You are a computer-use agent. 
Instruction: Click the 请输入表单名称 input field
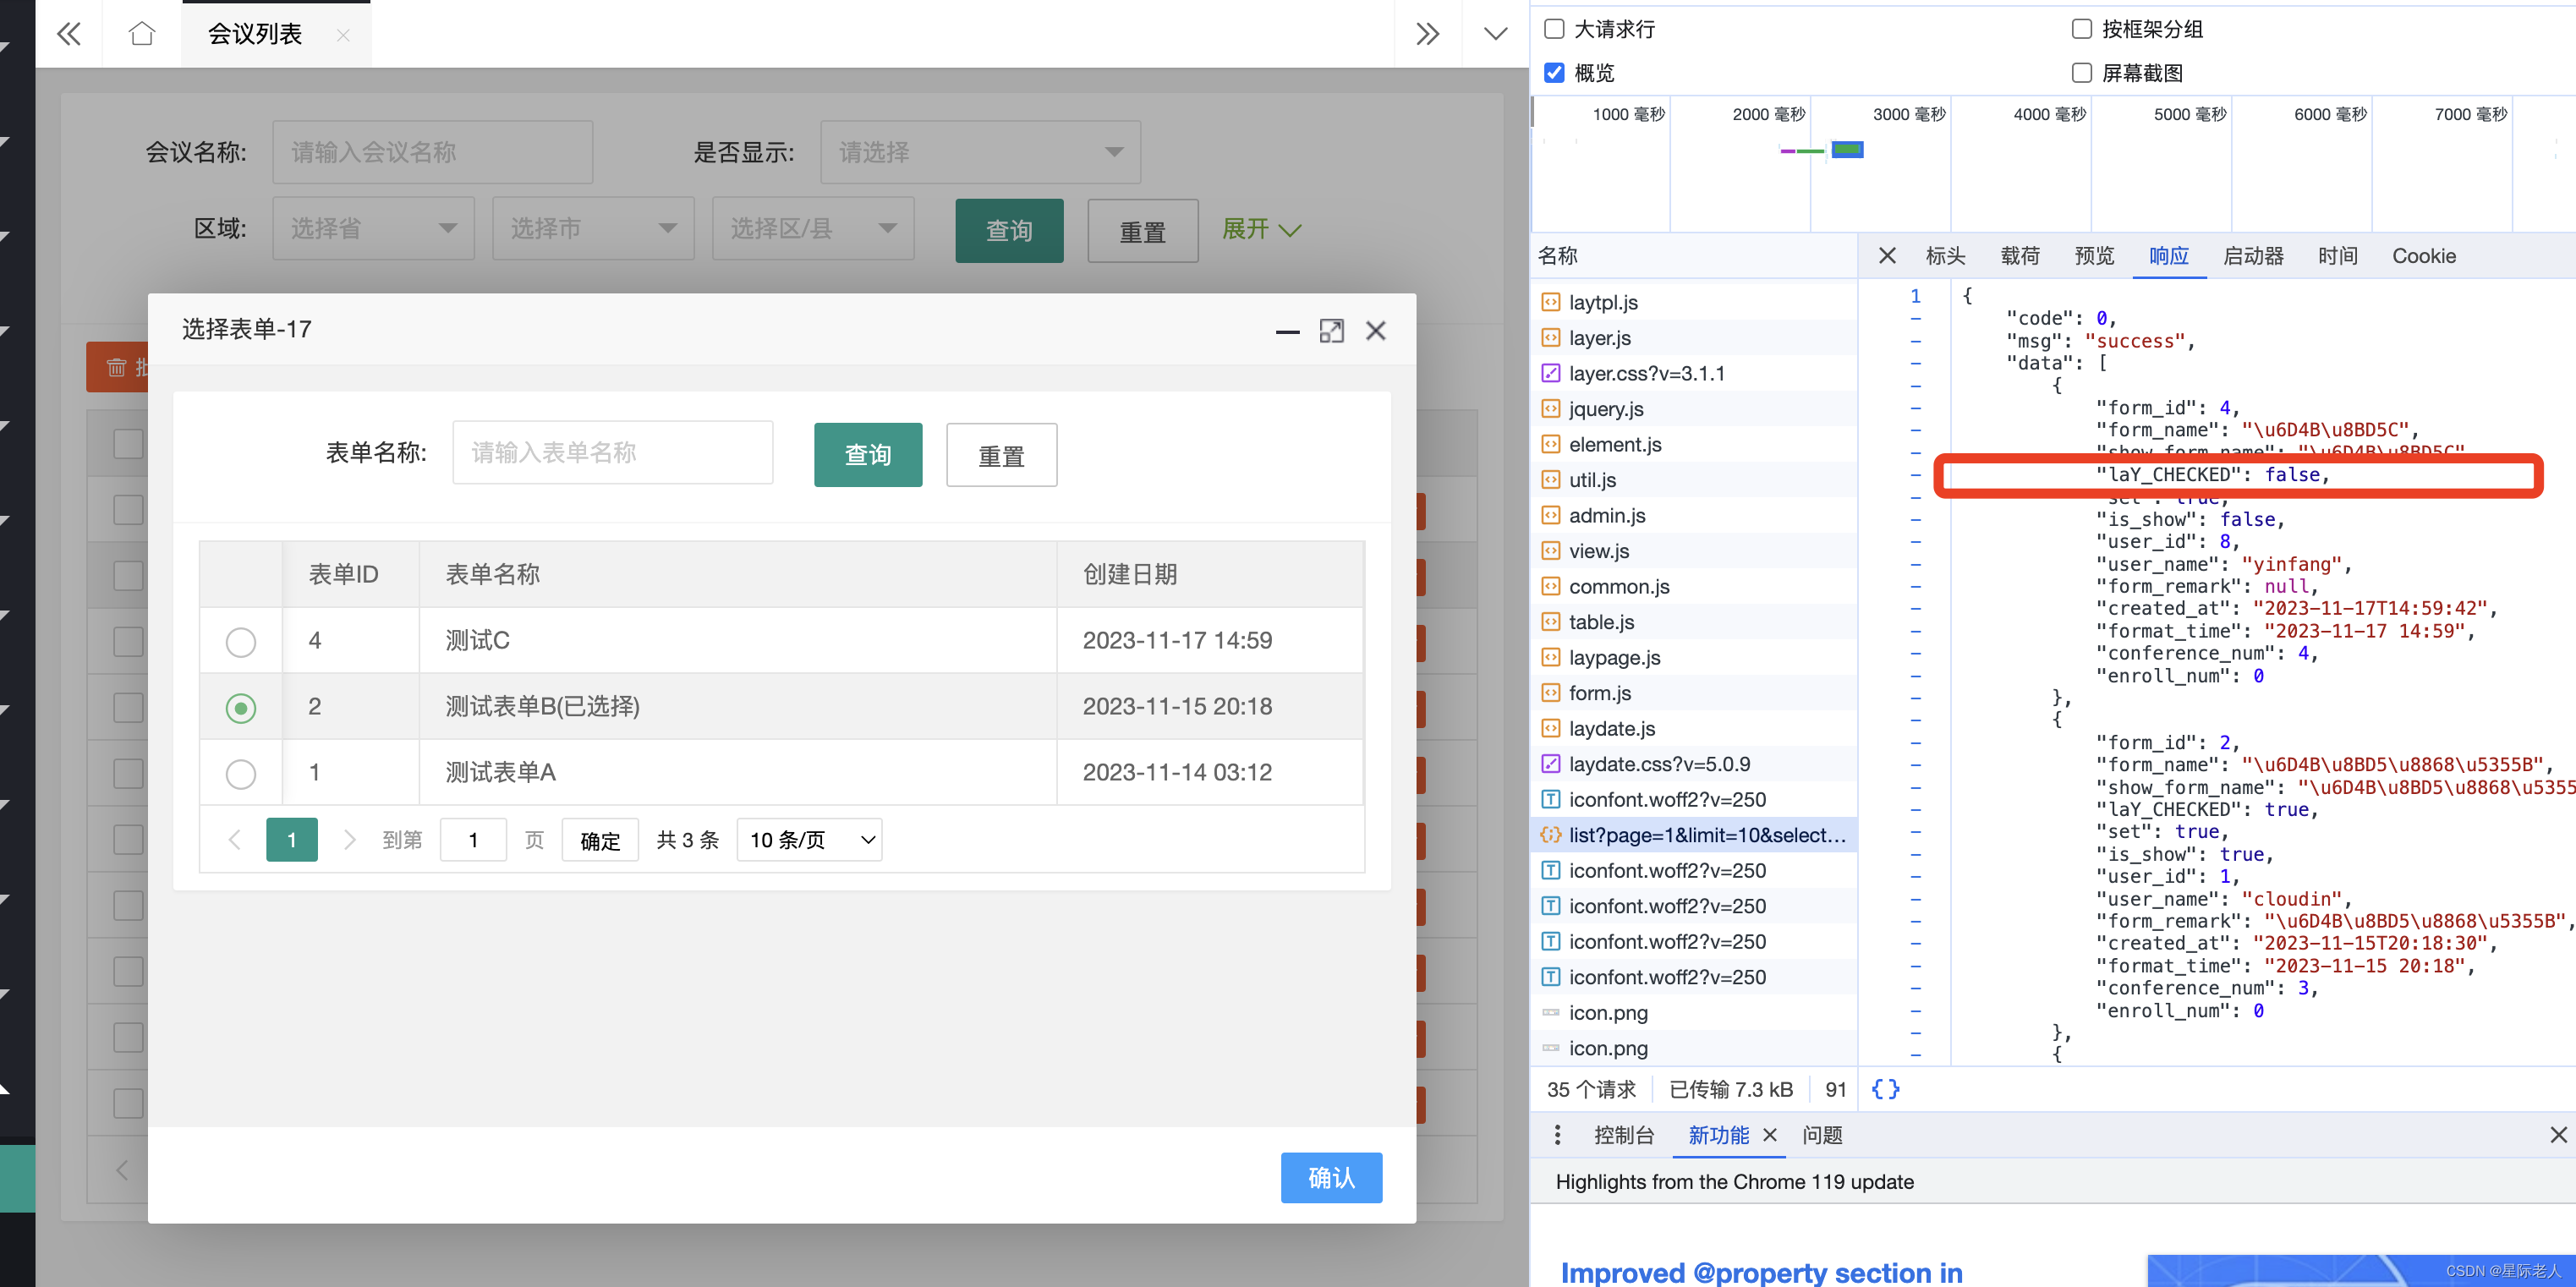pos(612,453)
